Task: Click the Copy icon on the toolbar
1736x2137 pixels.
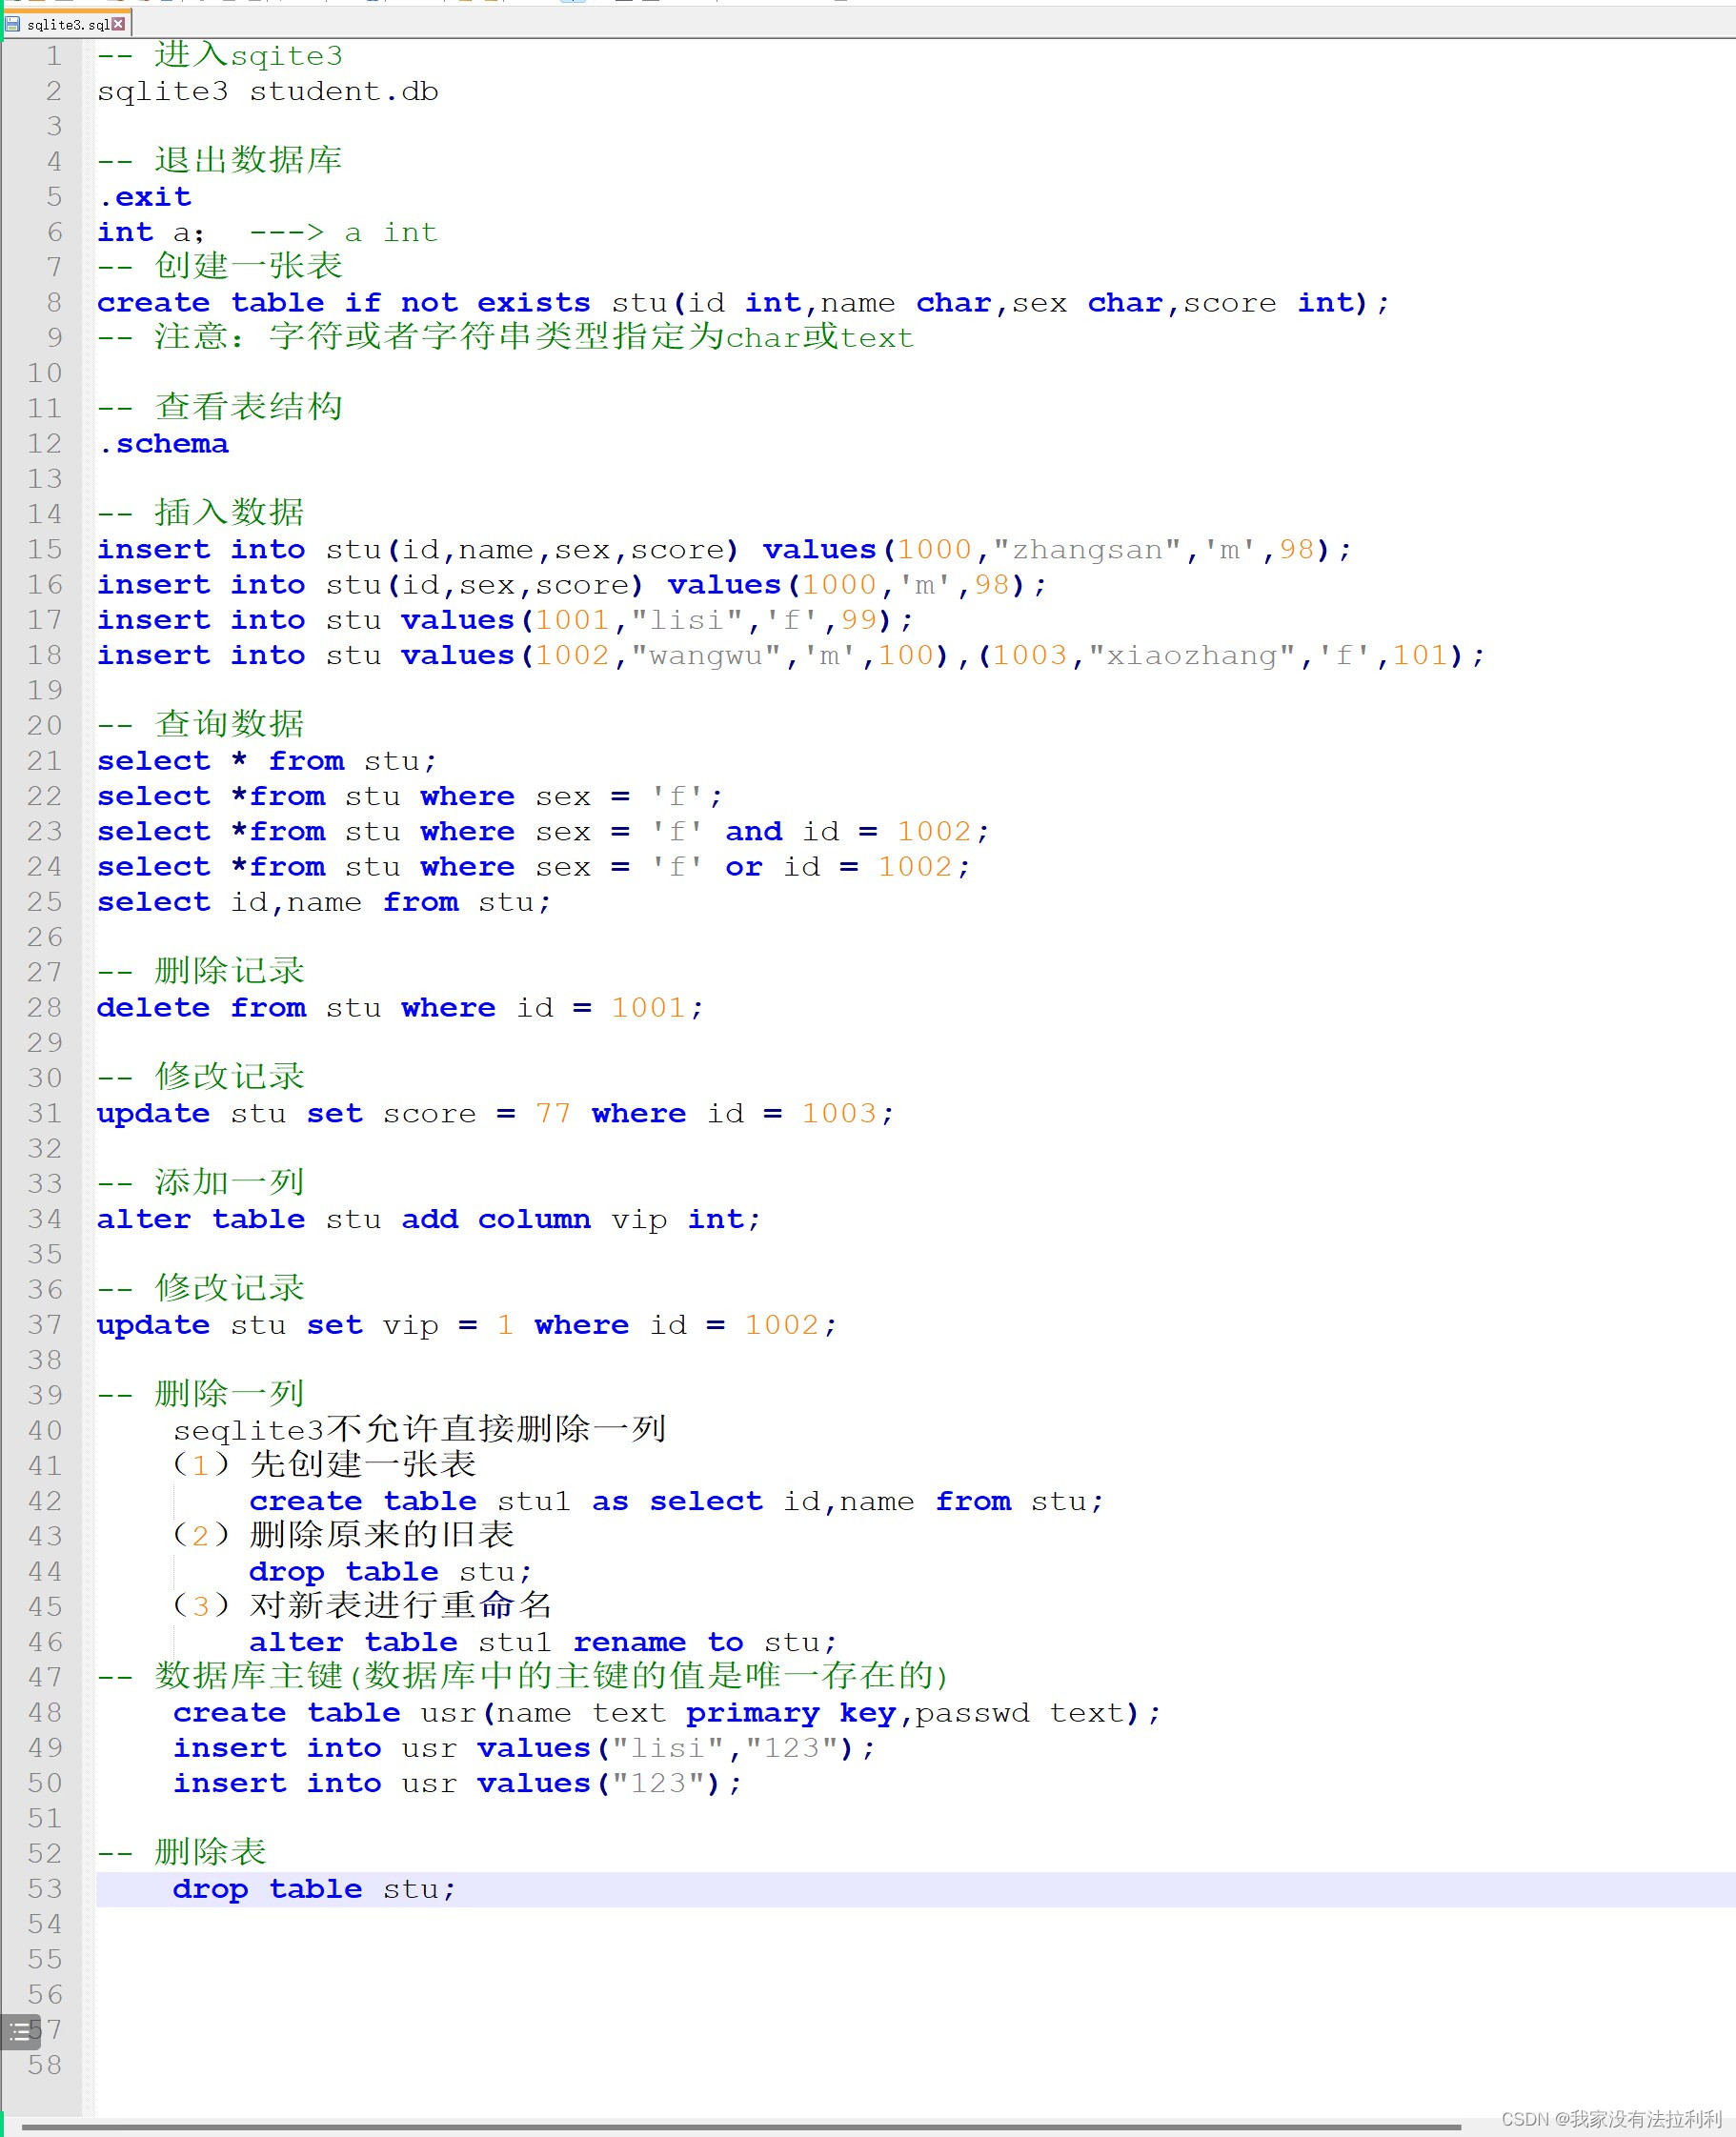Action: coord(230,5)
